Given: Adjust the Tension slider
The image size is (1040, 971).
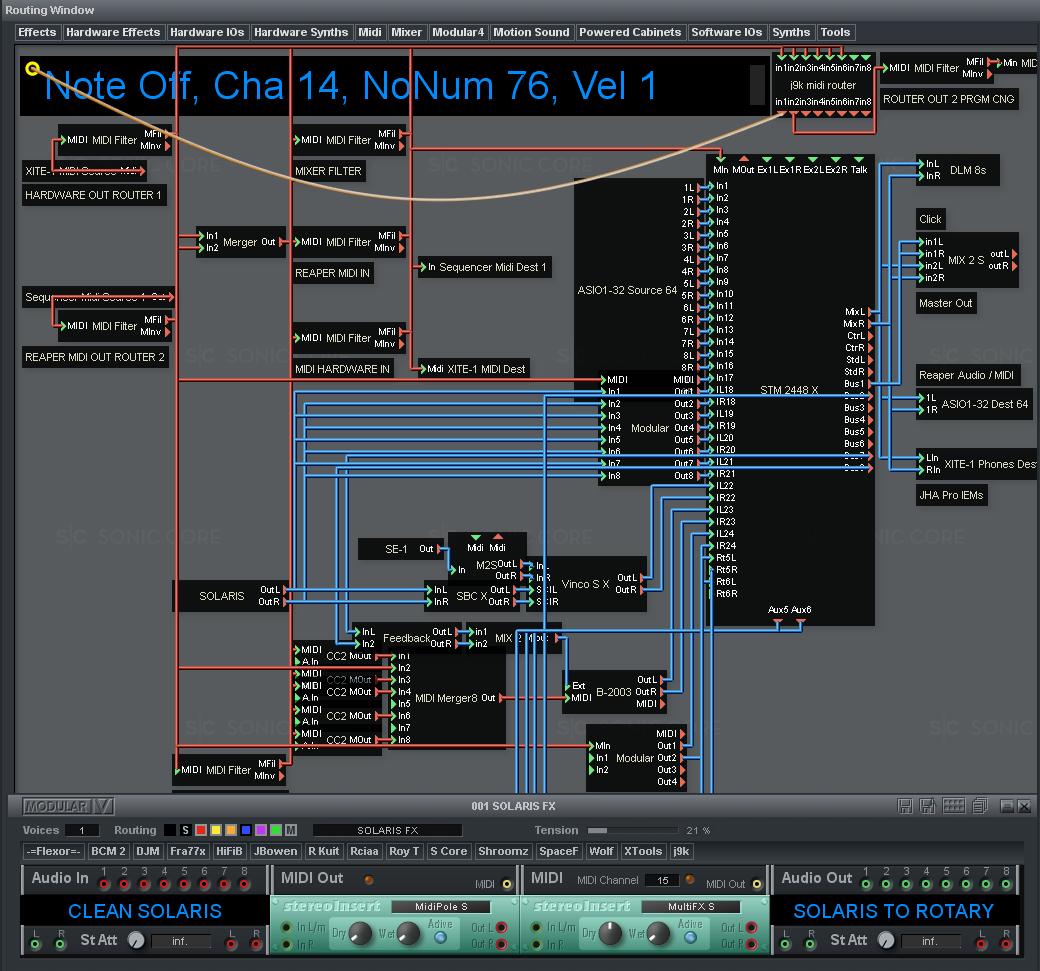Looking at the screenshot, I should 633,830.
